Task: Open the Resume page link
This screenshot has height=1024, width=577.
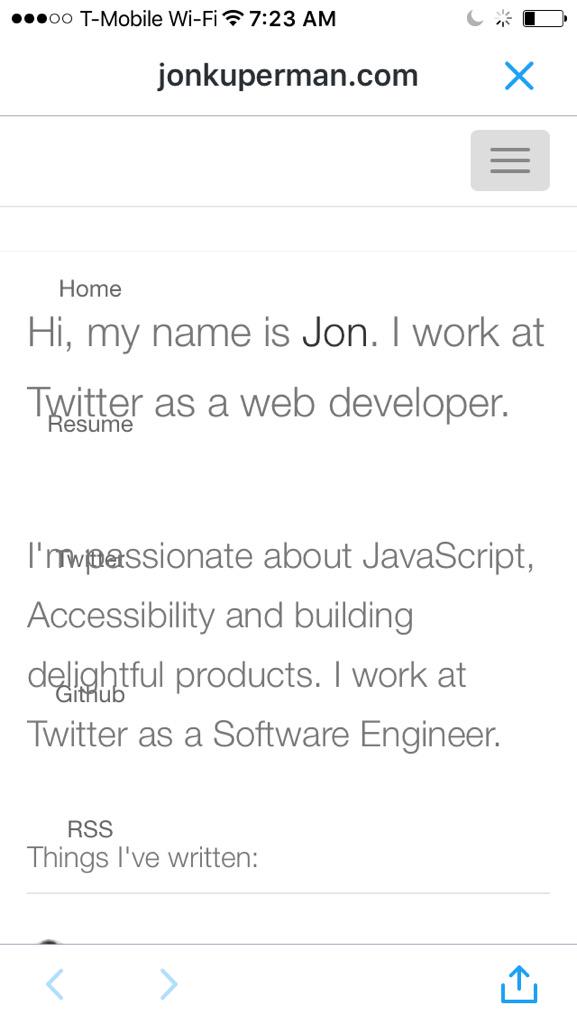Action: [90, 424]
